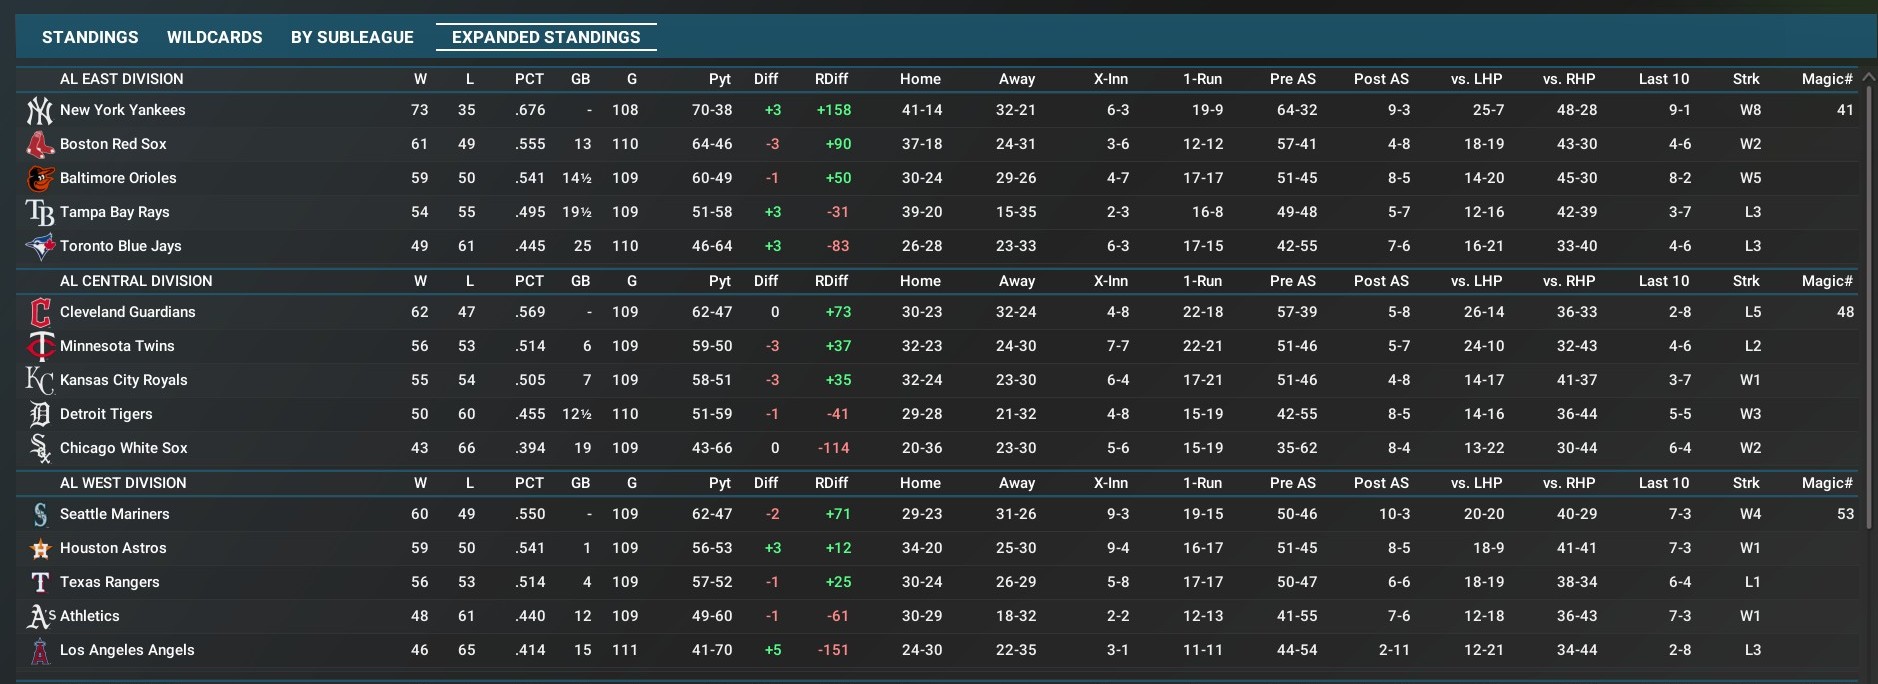The image size is (1878, 684).
Task: Select the Minnesota Twins logo icon
Action: [39, 346]
